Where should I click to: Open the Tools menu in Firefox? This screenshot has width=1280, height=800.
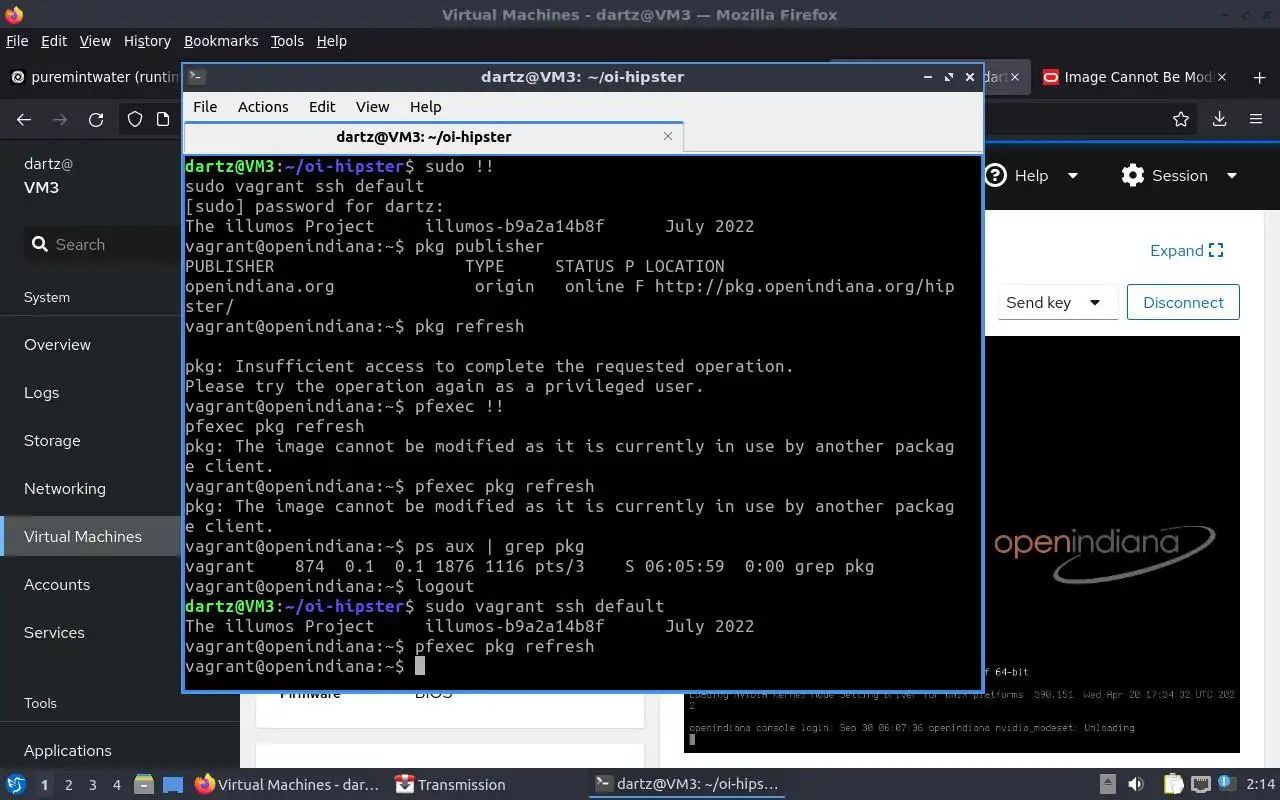[x=287, y=41]
